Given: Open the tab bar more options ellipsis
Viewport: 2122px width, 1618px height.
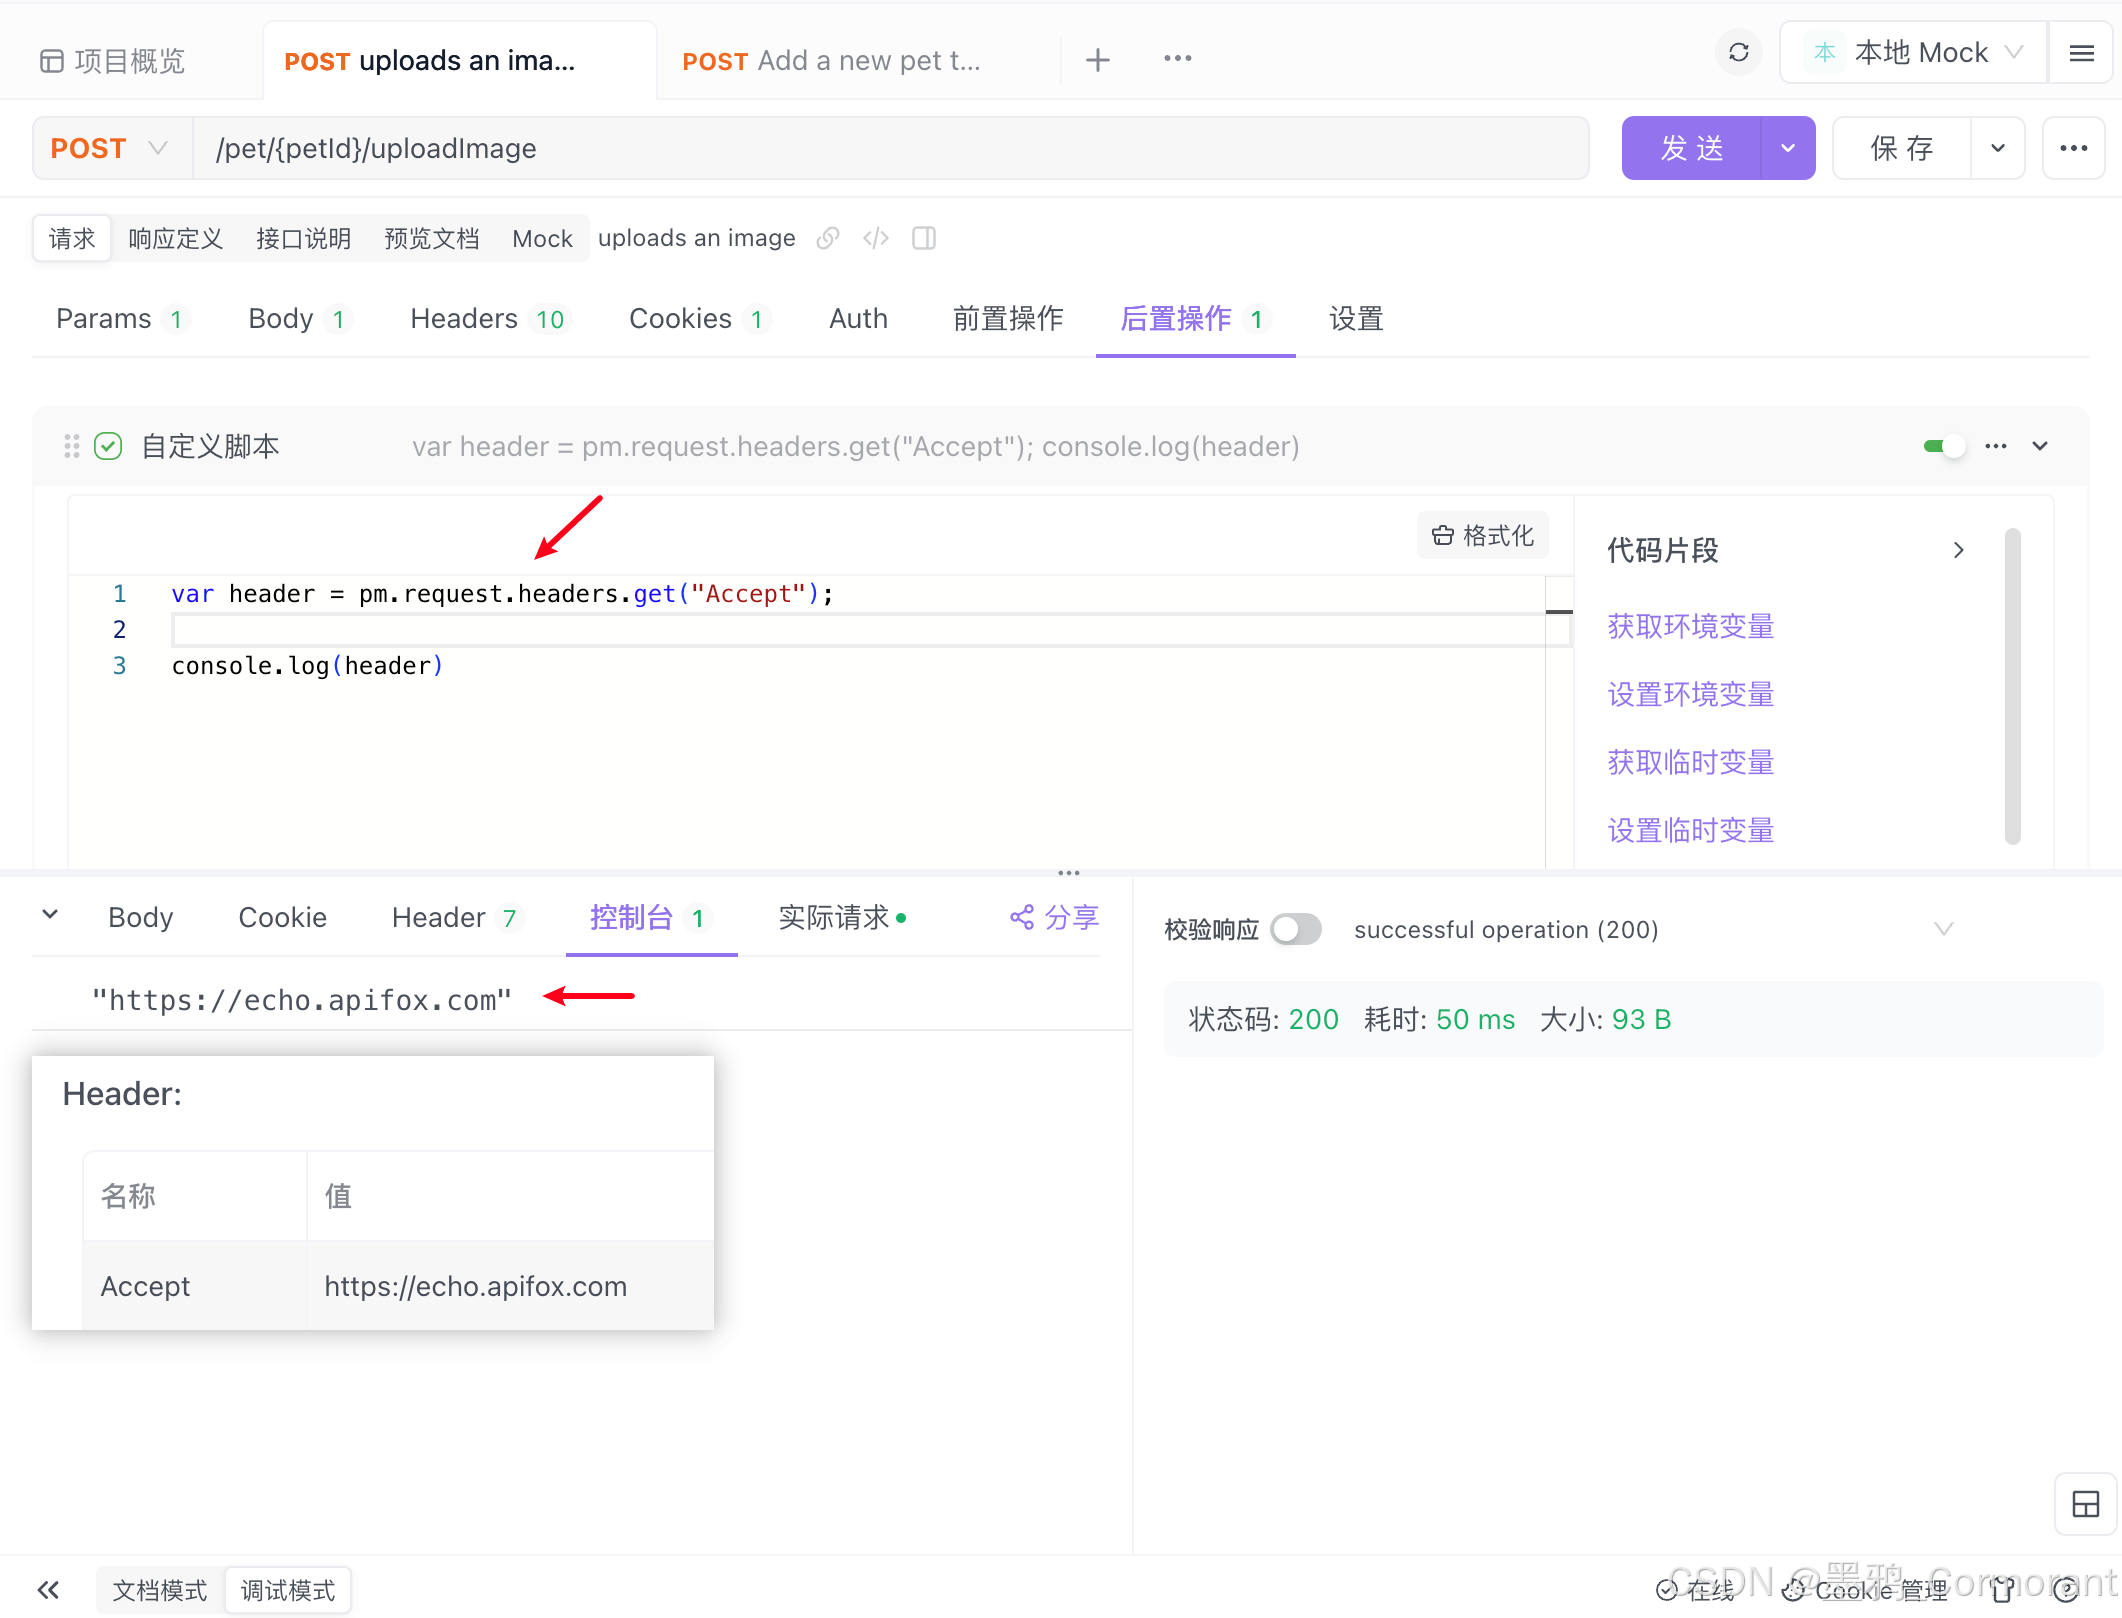Looking at the screenshot, I should pyautogui.click(x=1177, y=59).
